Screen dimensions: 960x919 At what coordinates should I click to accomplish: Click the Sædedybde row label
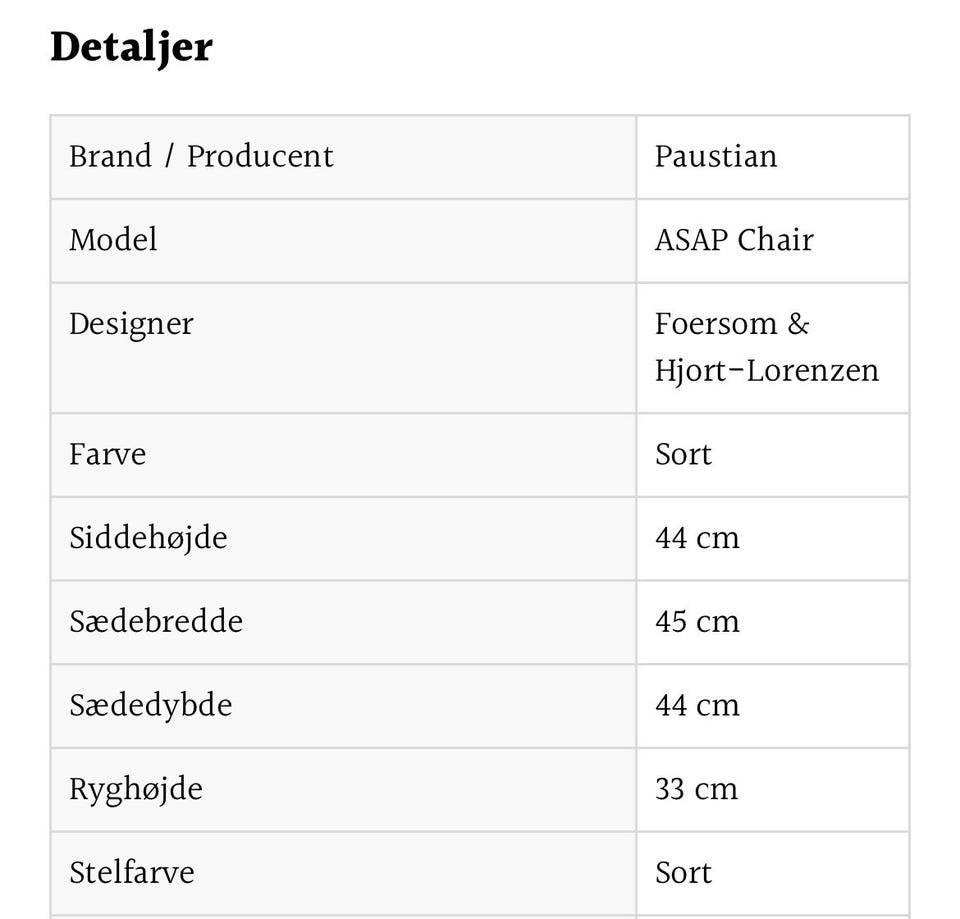150,706
